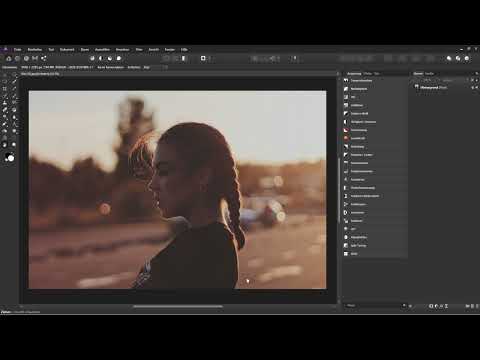This screenshot has width=480, height=360.
Task: Open the Develop Persona
Action: 26,58
